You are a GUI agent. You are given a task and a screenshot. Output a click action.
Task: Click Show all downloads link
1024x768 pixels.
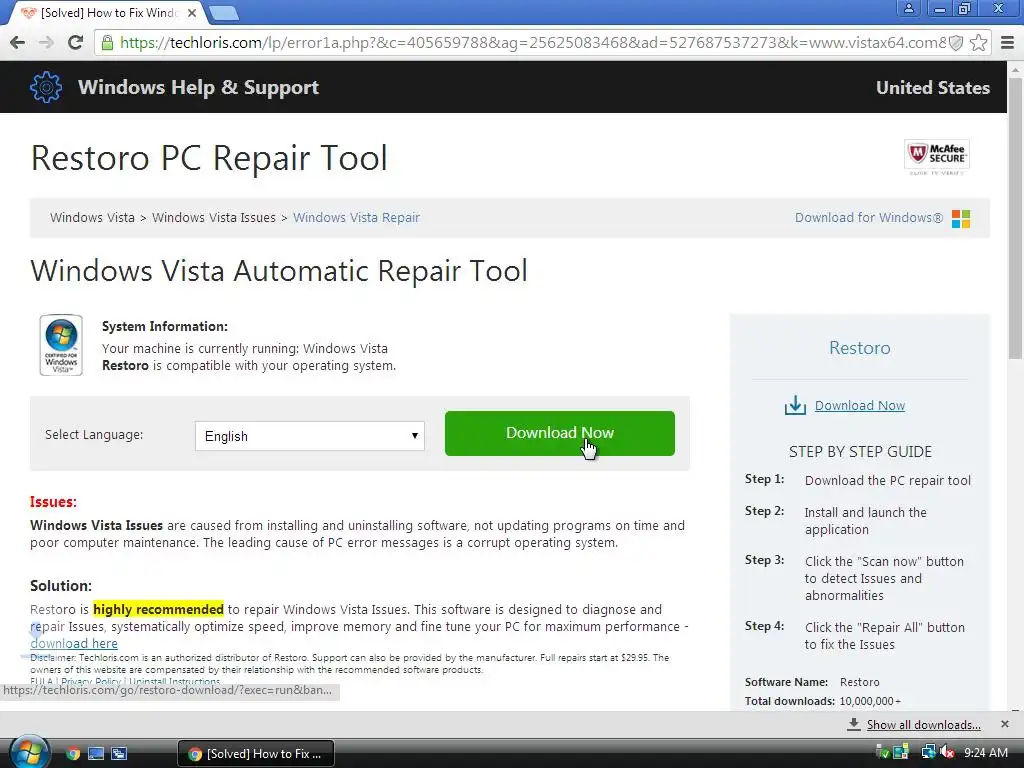(x=923, y=725)
